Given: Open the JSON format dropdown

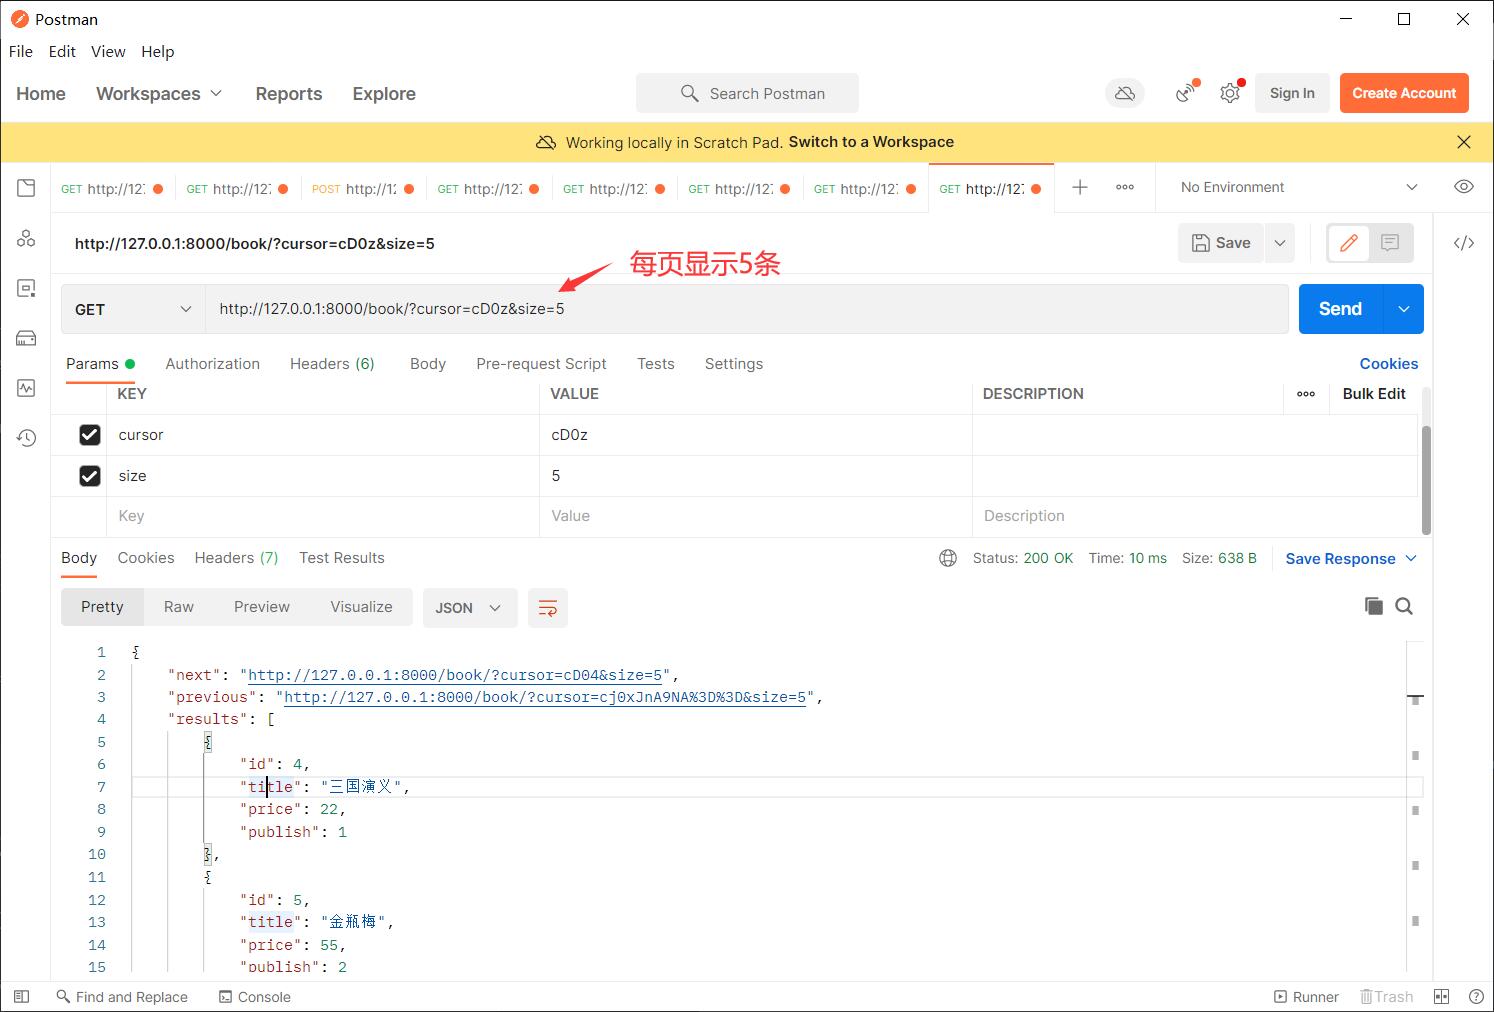Looking at the screenshot, I should point(470,608).
